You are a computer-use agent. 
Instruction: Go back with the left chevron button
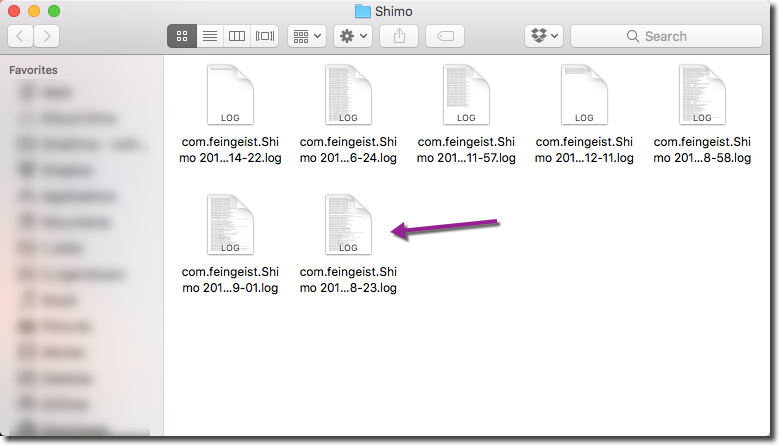click(20, 36)
